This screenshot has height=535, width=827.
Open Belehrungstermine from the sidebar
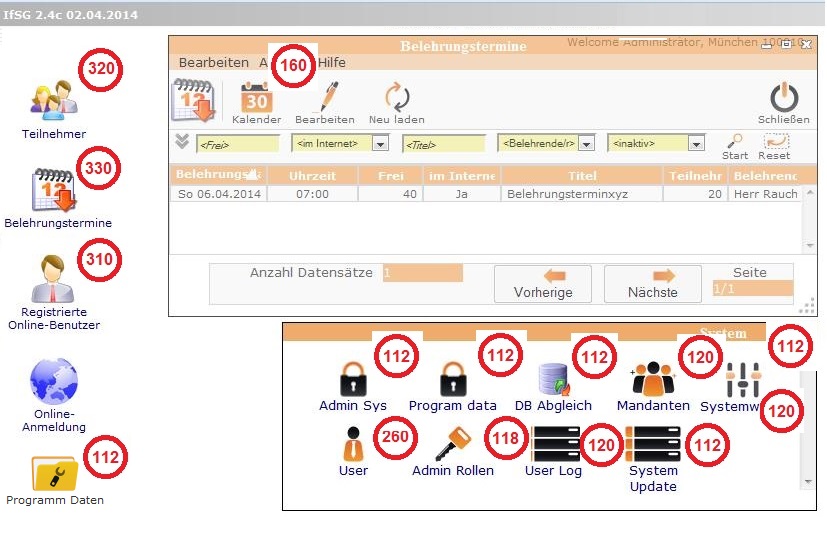coord(54,191)
